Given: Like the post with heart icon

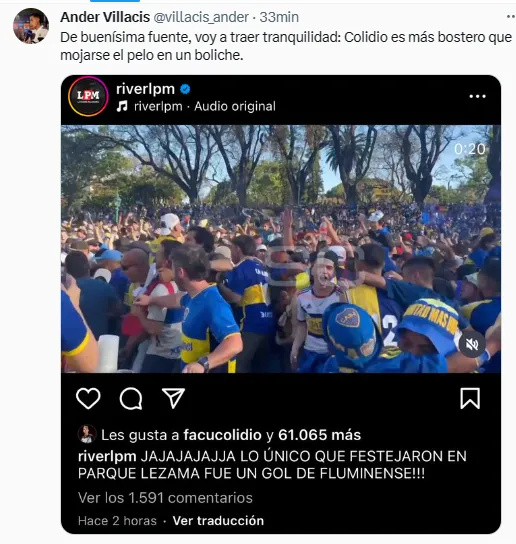Looking at the screenshot, I should tap(88, 398).
